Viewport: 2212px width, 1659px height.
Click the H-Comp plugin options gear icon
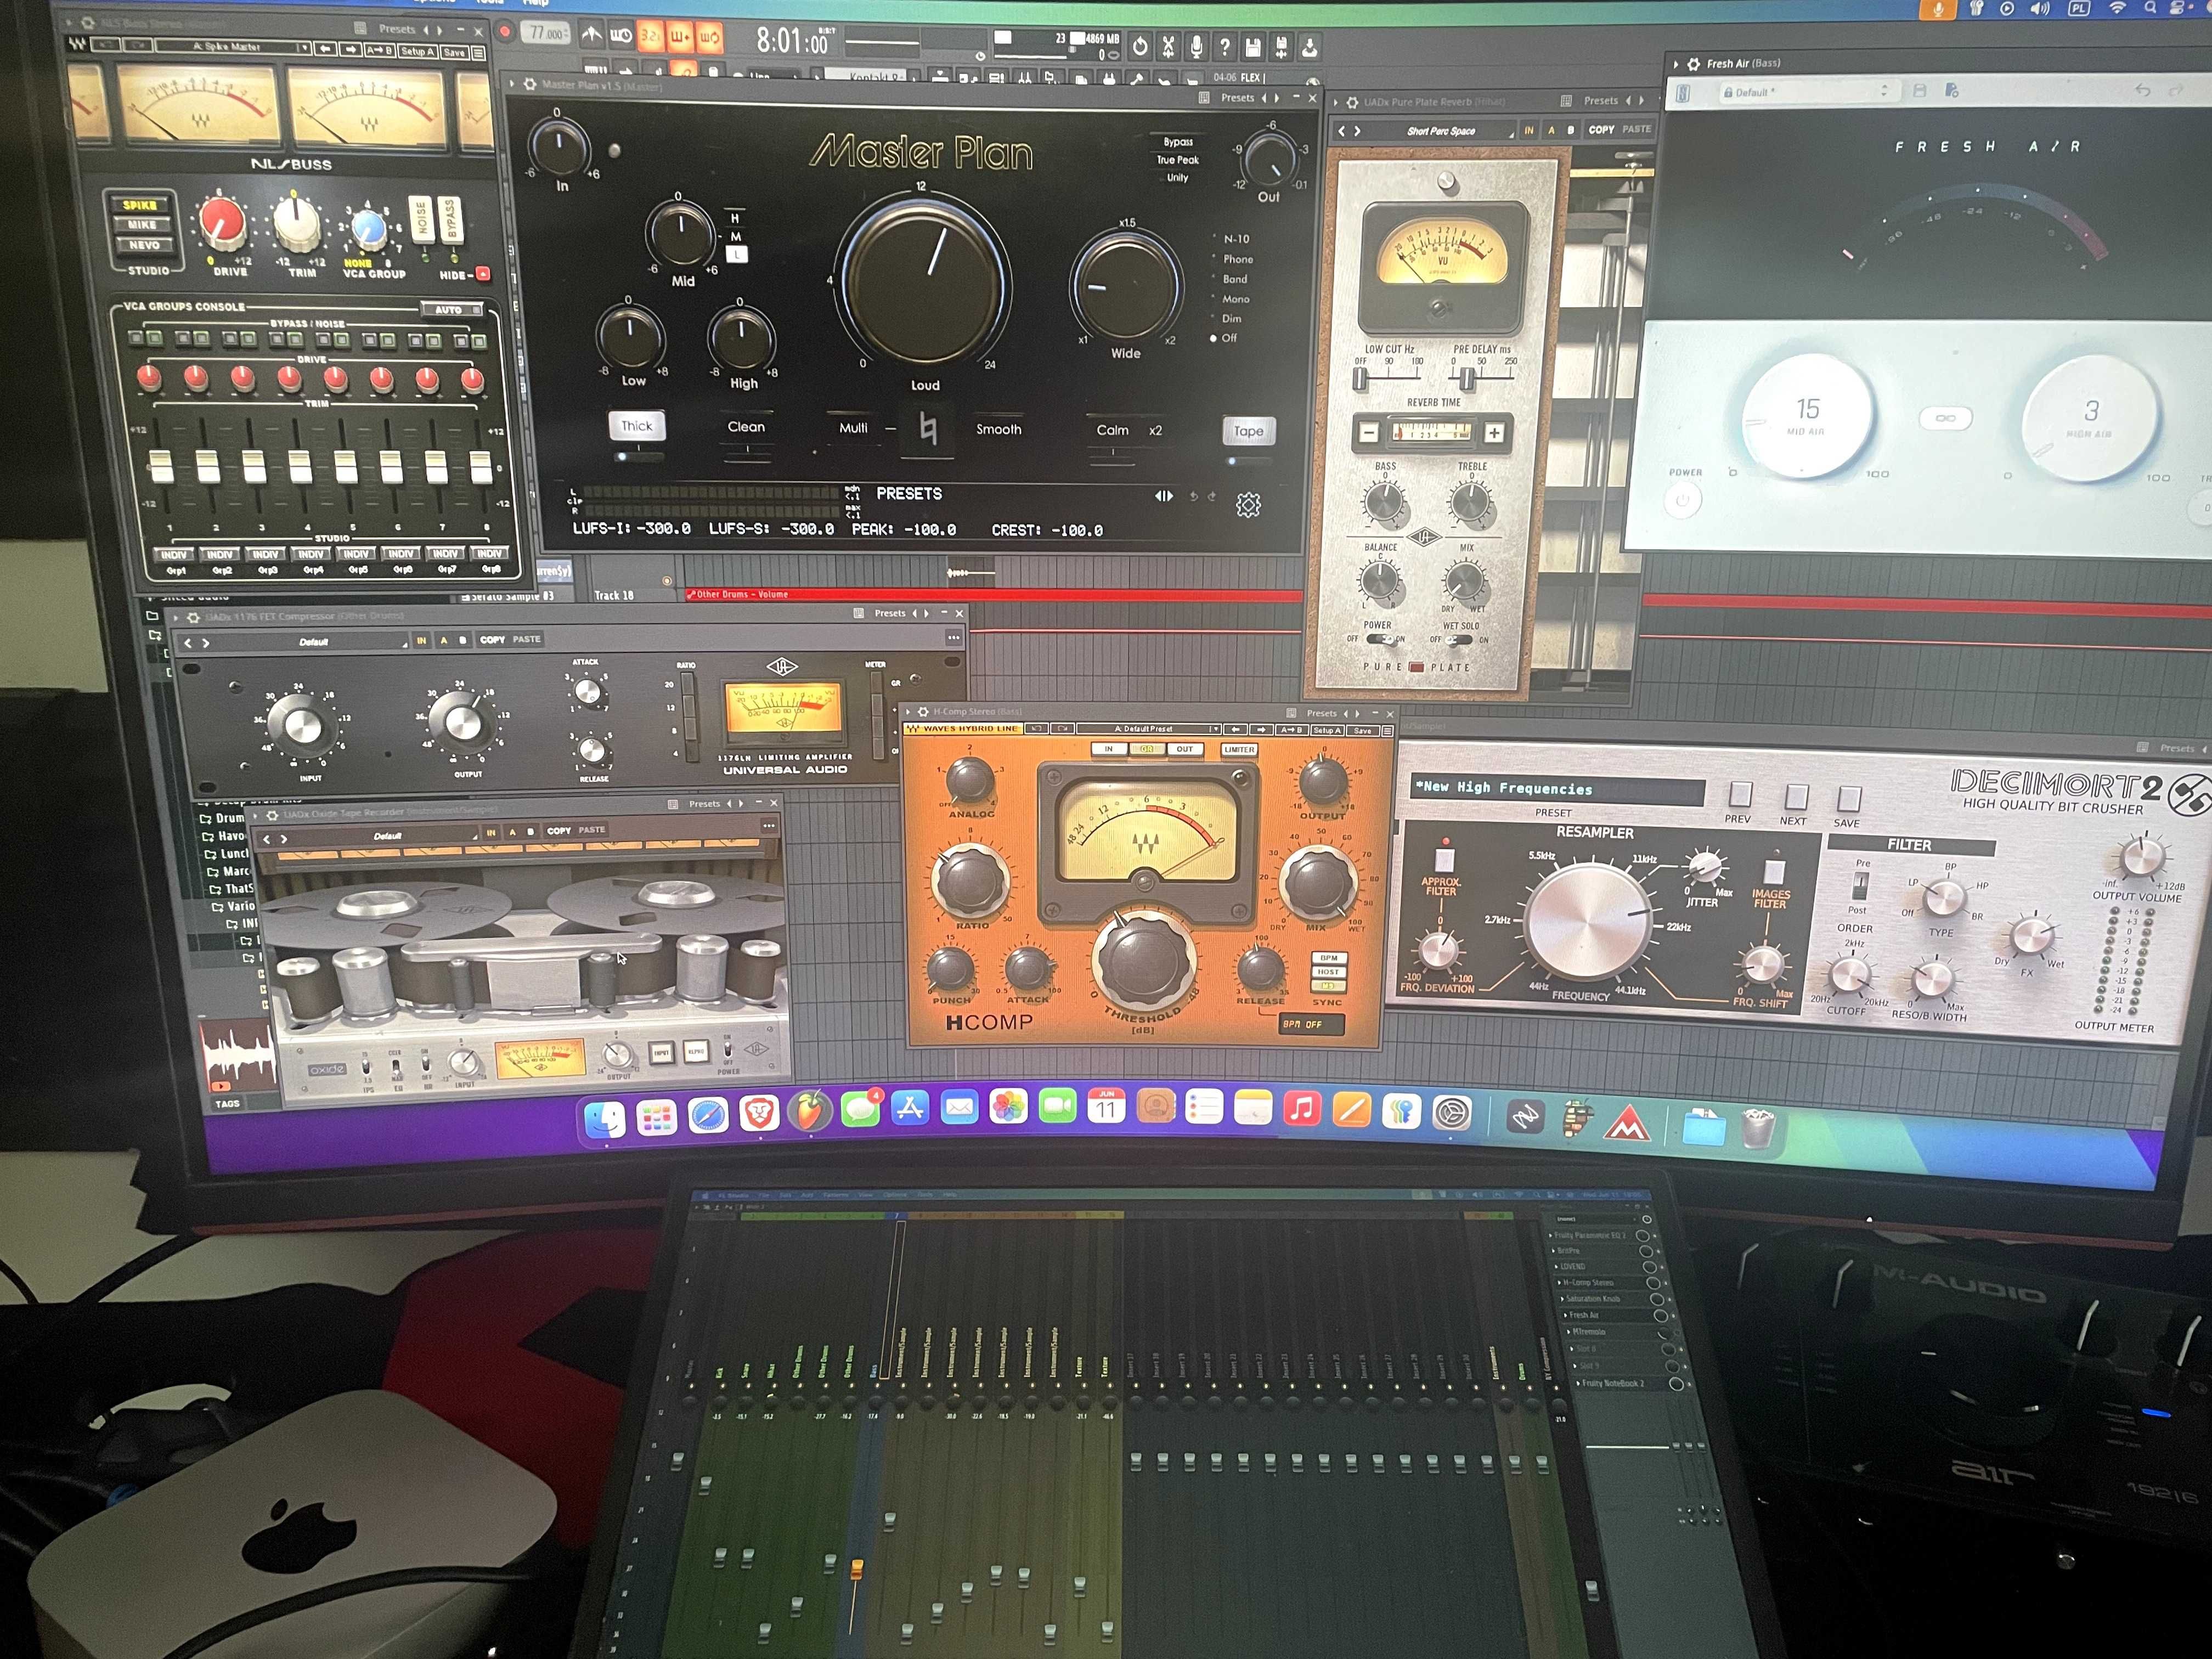point(923,712)
